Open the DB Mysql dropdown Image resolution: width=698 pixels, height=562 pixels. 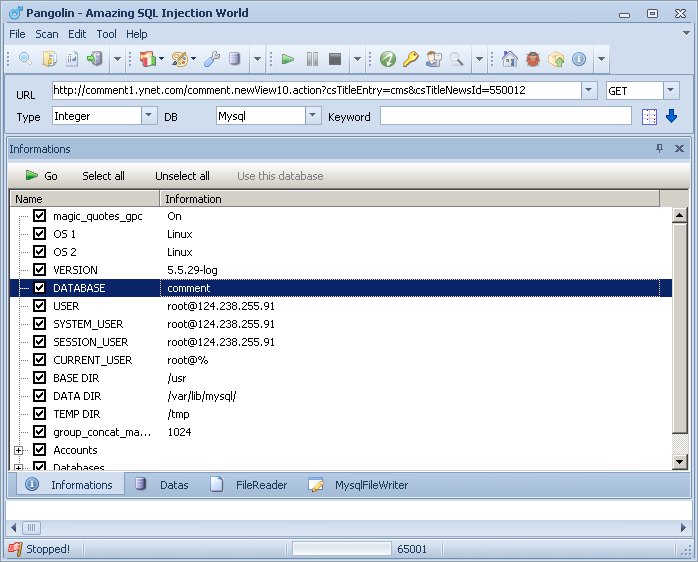(x=313, y=116)
